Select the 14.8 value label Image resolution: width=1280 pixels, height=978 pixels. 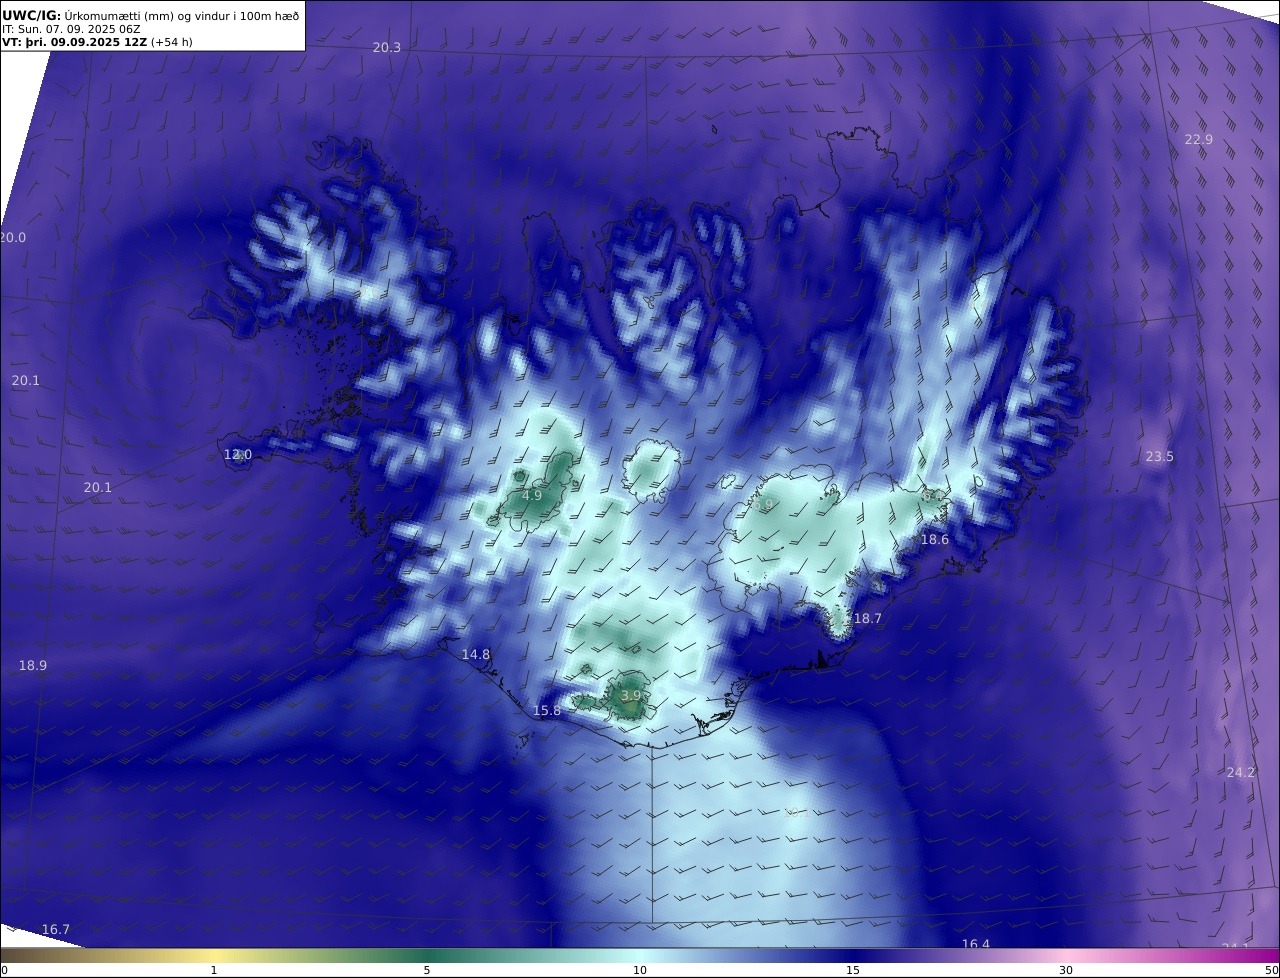tap(476, 655)
